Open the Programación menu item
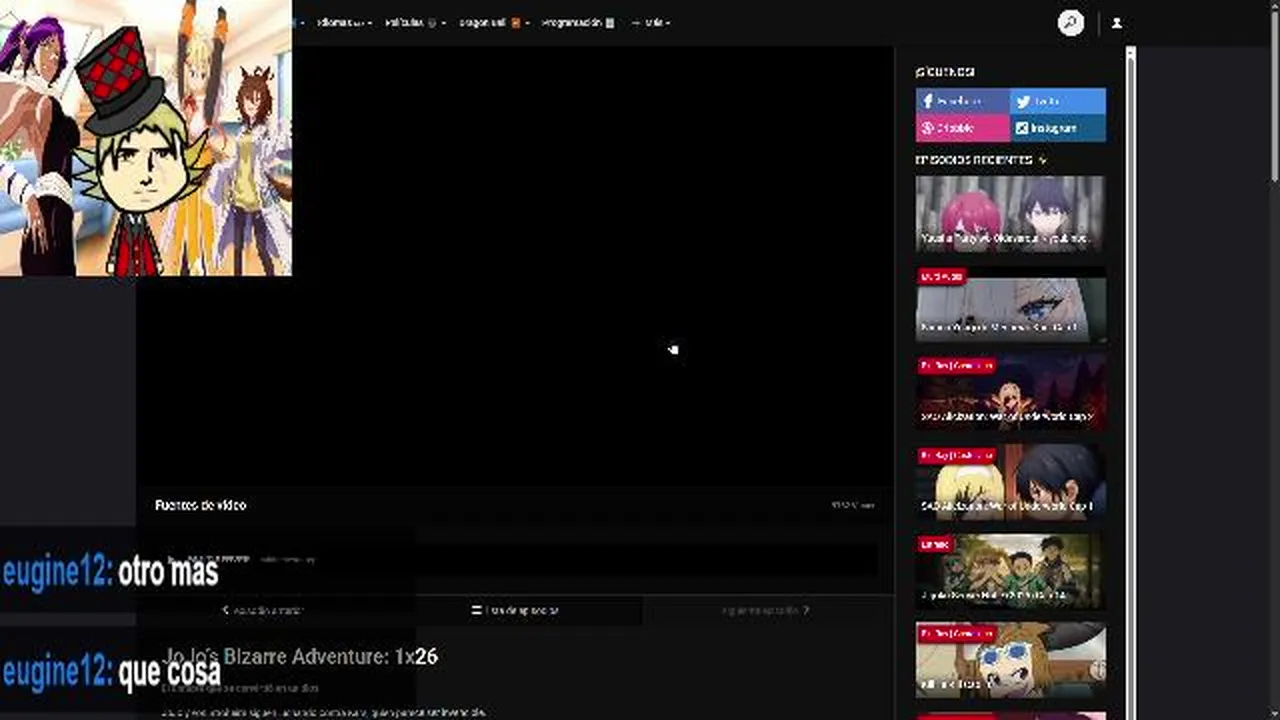 click(x=578, y=22)
